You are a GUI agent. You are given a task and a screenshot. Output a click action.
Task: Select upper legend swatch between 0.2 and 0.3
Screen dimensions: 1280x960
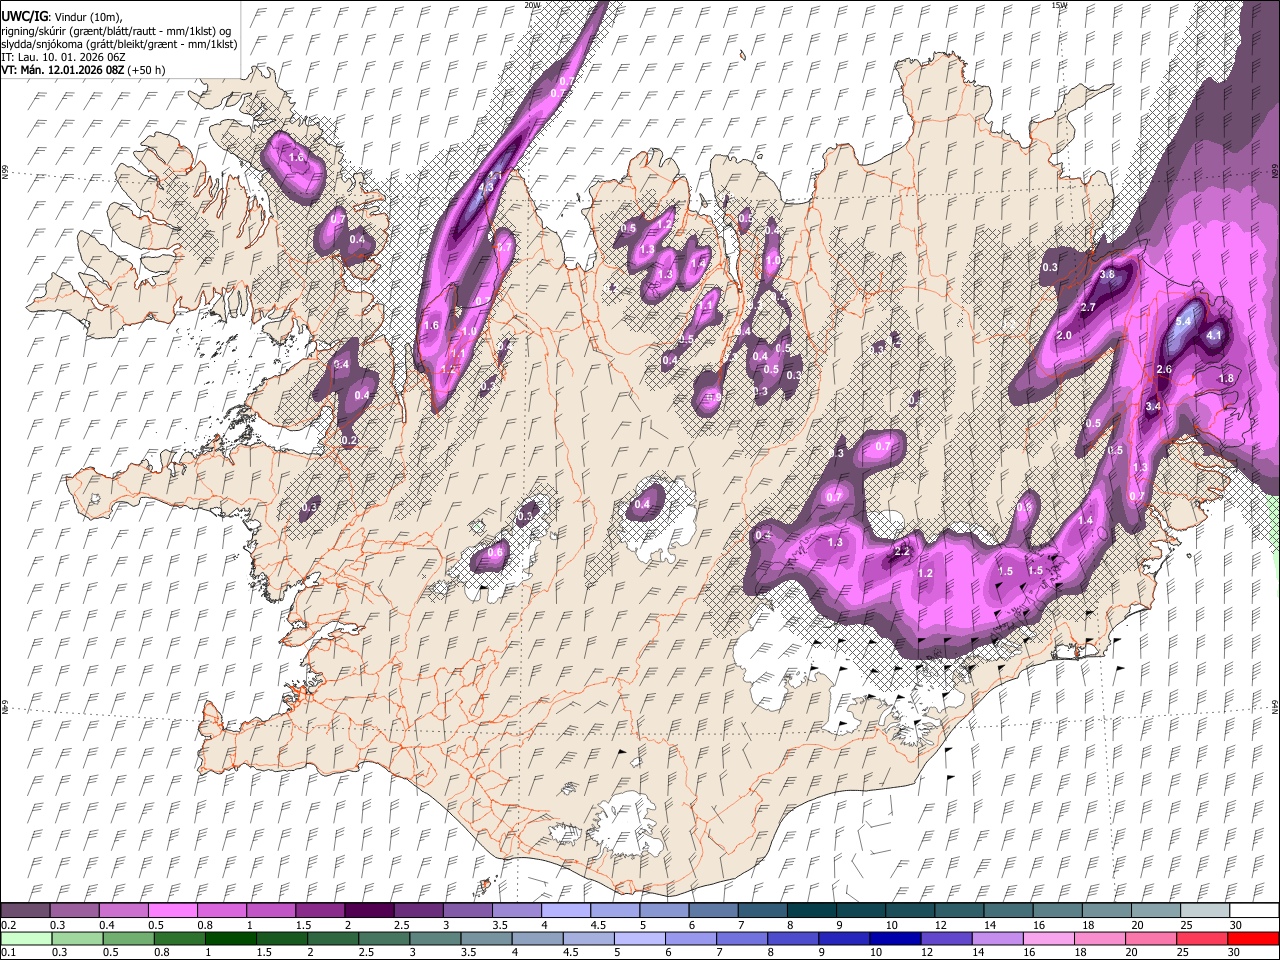pyautogui.click(x=25, y=911)
